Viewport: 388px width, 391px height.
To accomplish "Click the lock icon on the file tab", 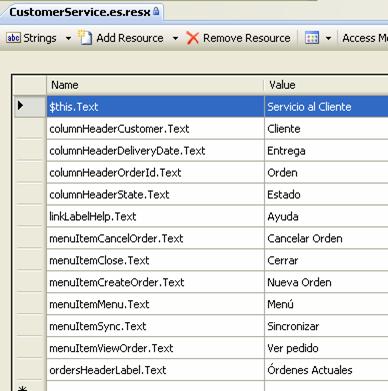I will pyautogui.click(x=156, y=11).
